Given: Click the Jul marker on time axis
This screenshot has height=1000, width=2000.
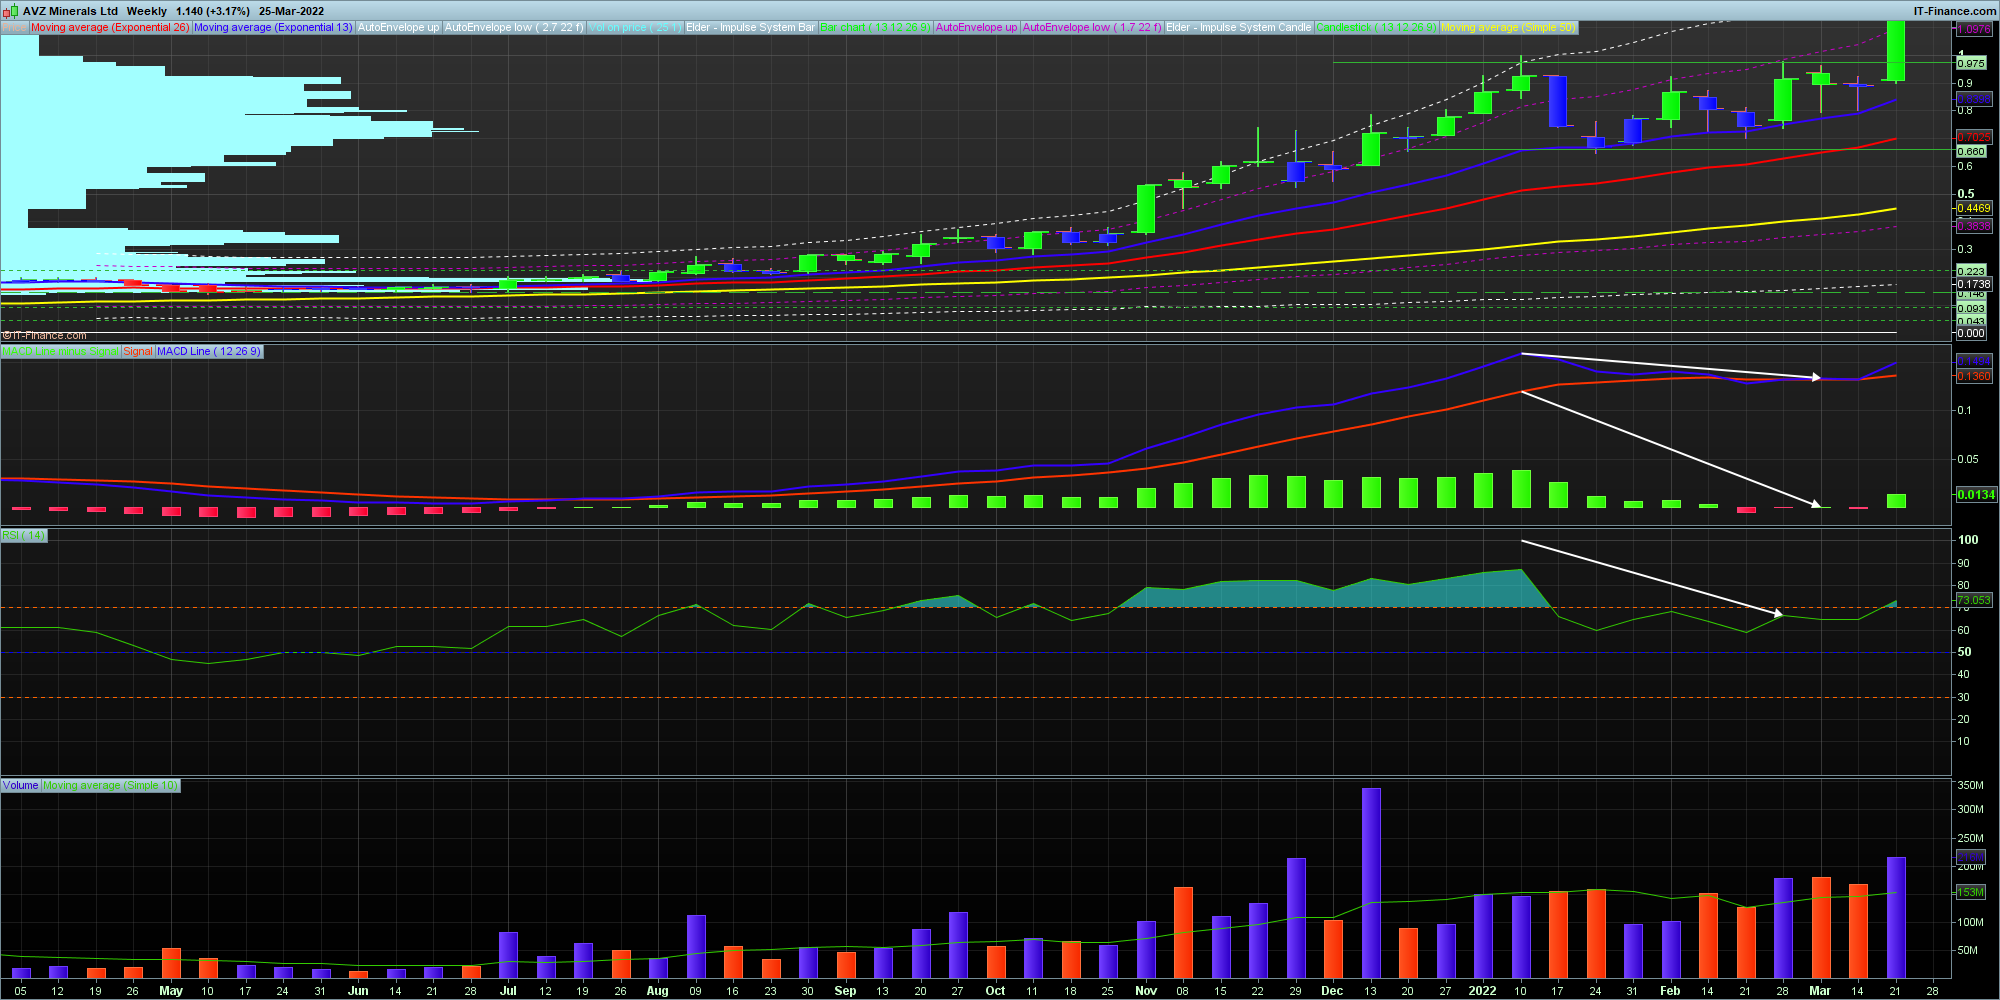Looking at the screenshot, I should coord(508,991).
